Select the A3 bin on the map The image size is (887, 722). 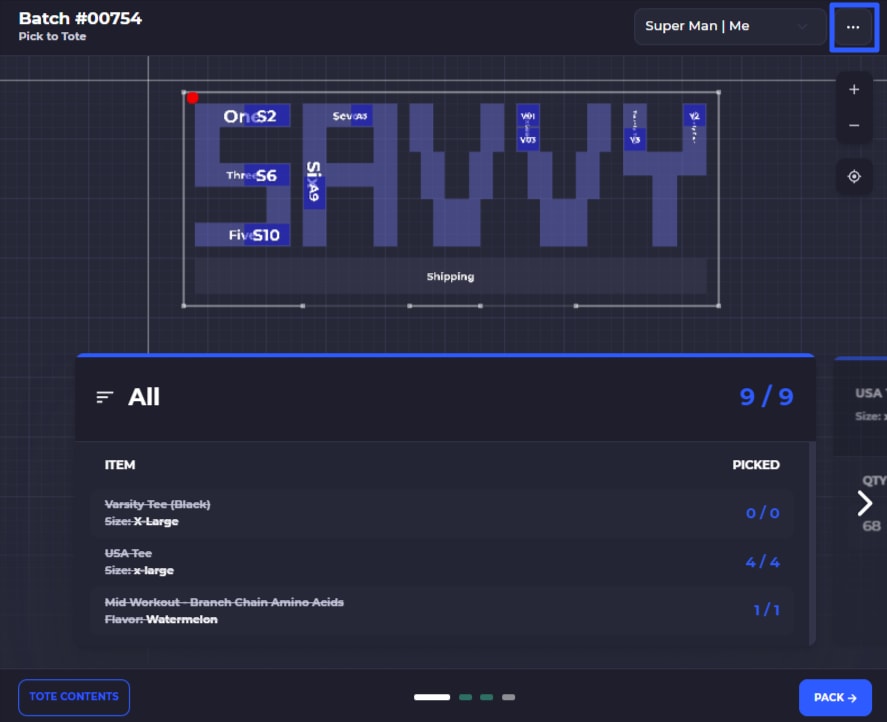361,115
